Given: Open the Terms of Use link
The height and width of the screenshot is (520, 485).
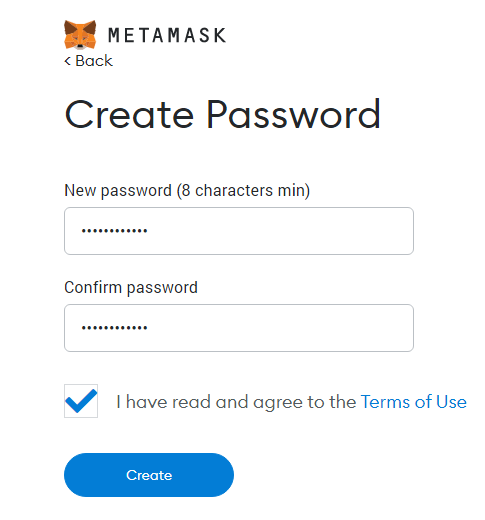Looking at the screenshot, I should pos(414,402).
